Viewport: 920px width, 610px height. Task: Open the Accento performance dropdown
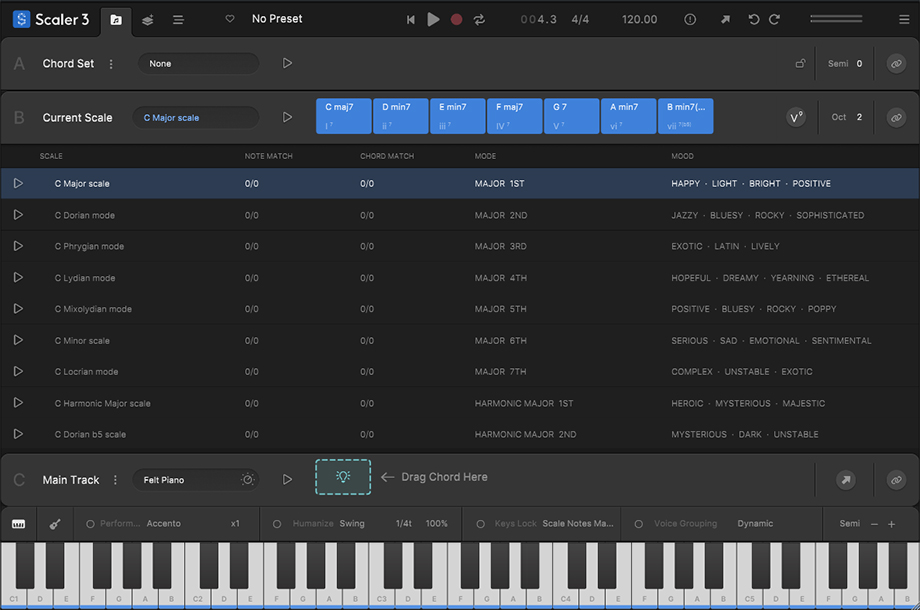click(x=164, y=524)
